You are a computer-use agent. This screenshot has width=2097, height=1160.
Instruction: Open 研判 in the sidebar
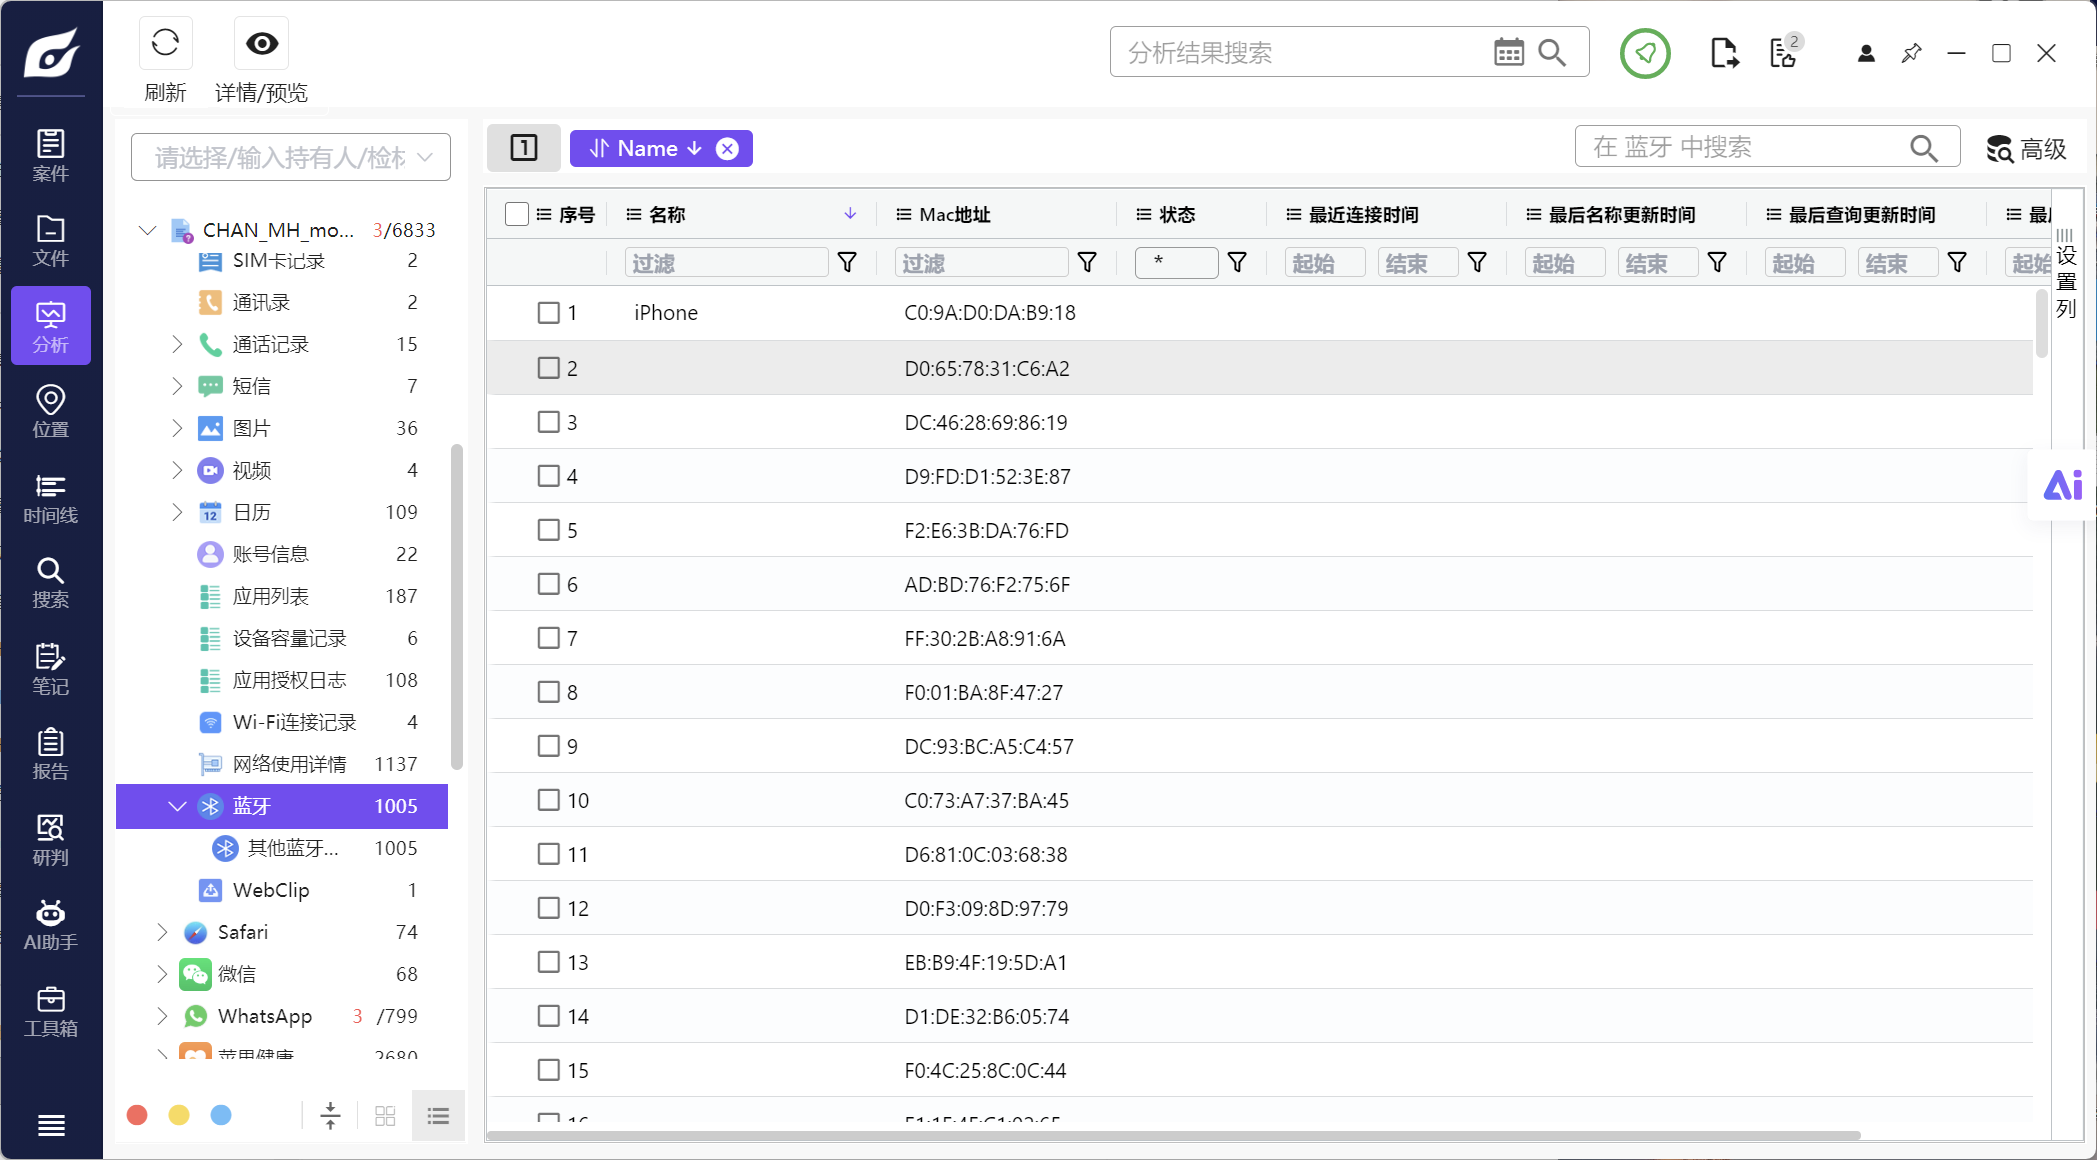[x=51, y=839]
